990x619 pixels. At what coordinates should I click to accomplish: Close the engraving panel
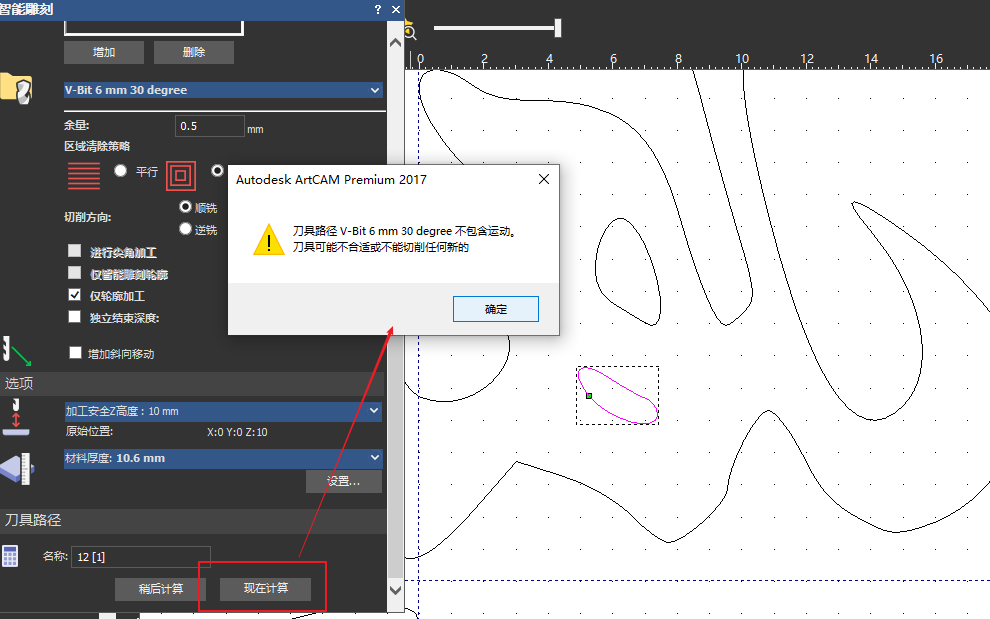(x=396, y=9)
